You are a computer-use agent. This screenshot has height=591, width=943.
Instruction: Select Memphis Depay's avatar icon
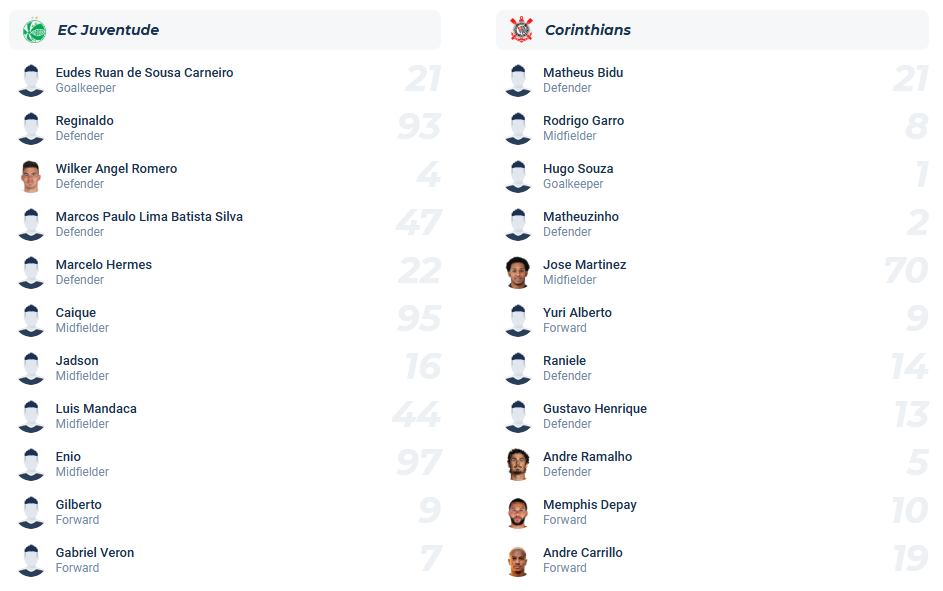tap(518, 512)
